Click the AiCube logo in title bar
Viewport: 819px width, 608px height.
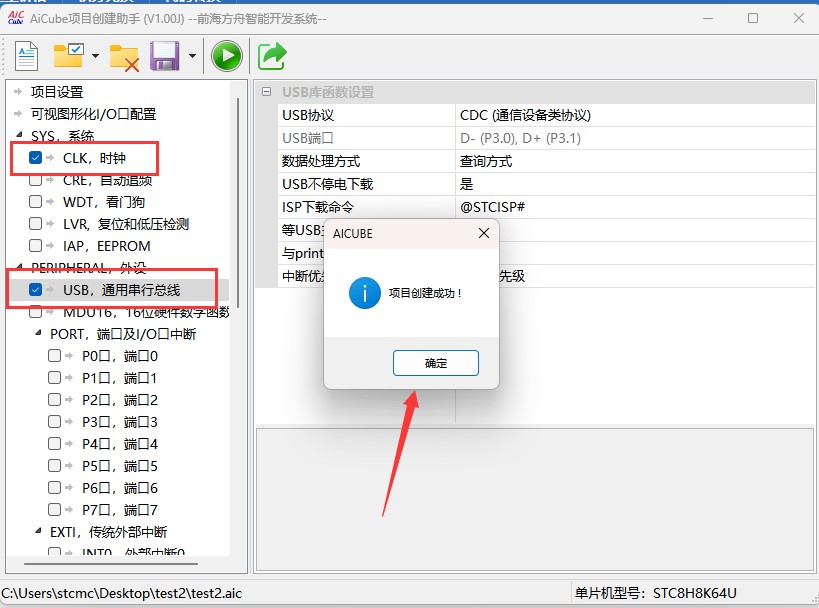pyautogui.click(x=16, y=18)
